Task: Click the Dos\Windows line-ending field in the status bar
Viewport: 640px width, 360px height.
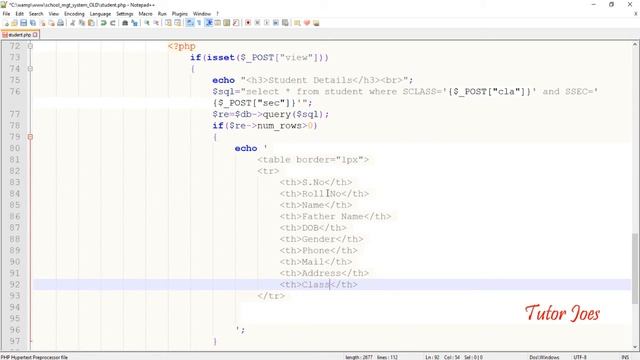Action: pos(544,357)
